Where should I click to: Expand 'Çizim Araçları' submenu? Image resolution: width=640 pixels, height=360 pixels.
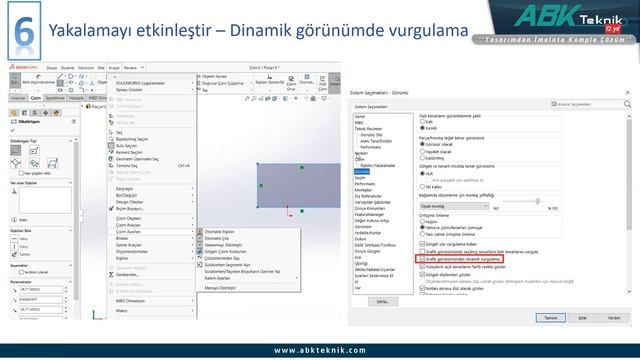click(153, 225)
